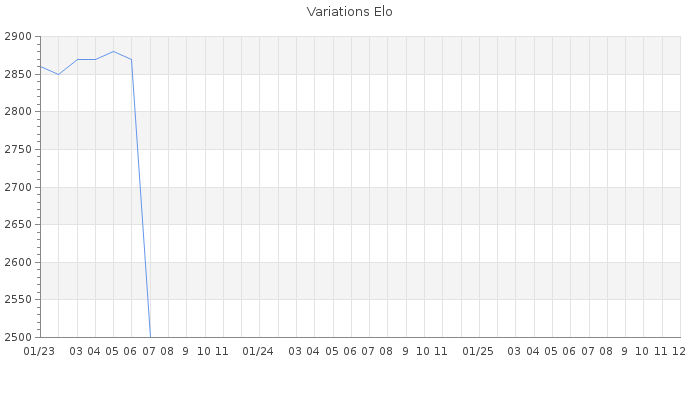Viewport: 700px width, 400px height.
Task: Jump to the 01/25 x-axis label
Action: pos(478,351)
